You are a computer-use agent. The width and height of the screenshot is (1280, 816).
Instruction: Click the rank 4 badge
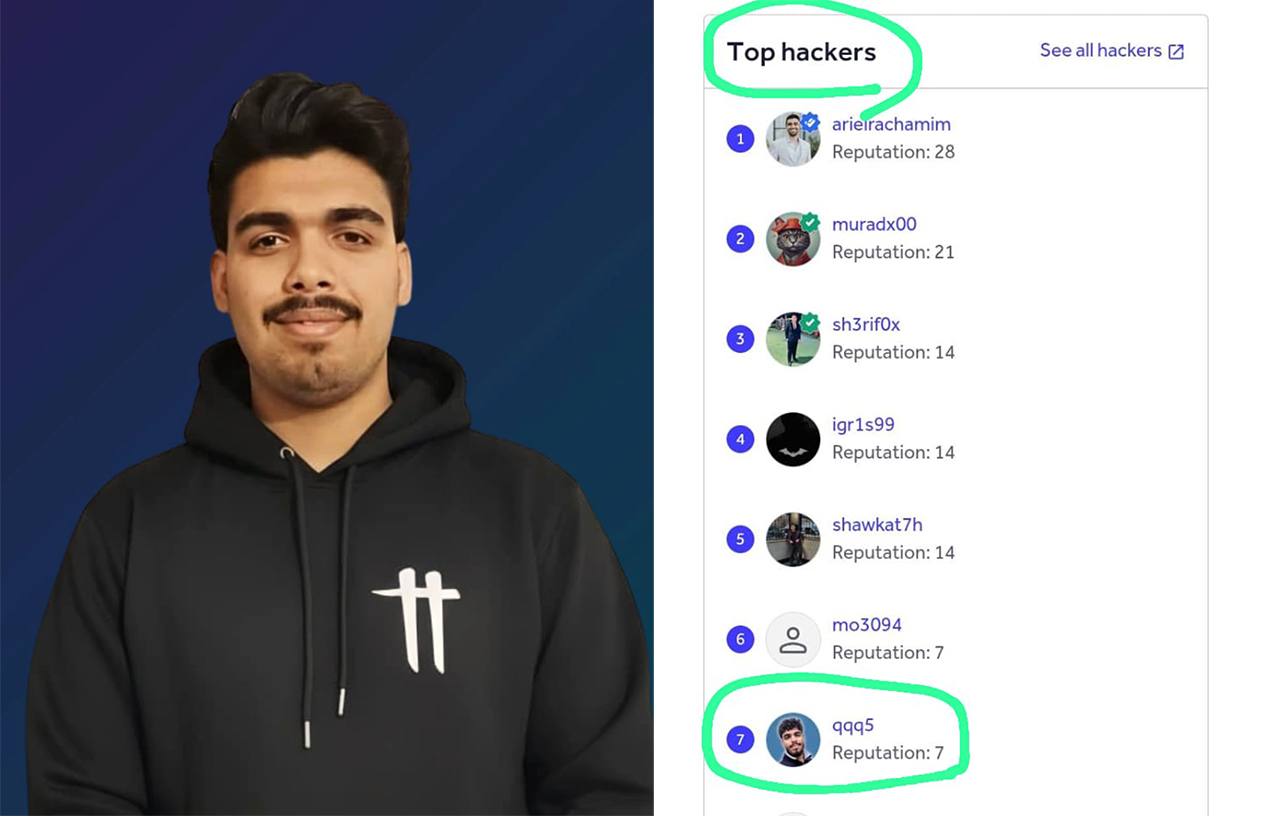740,439
